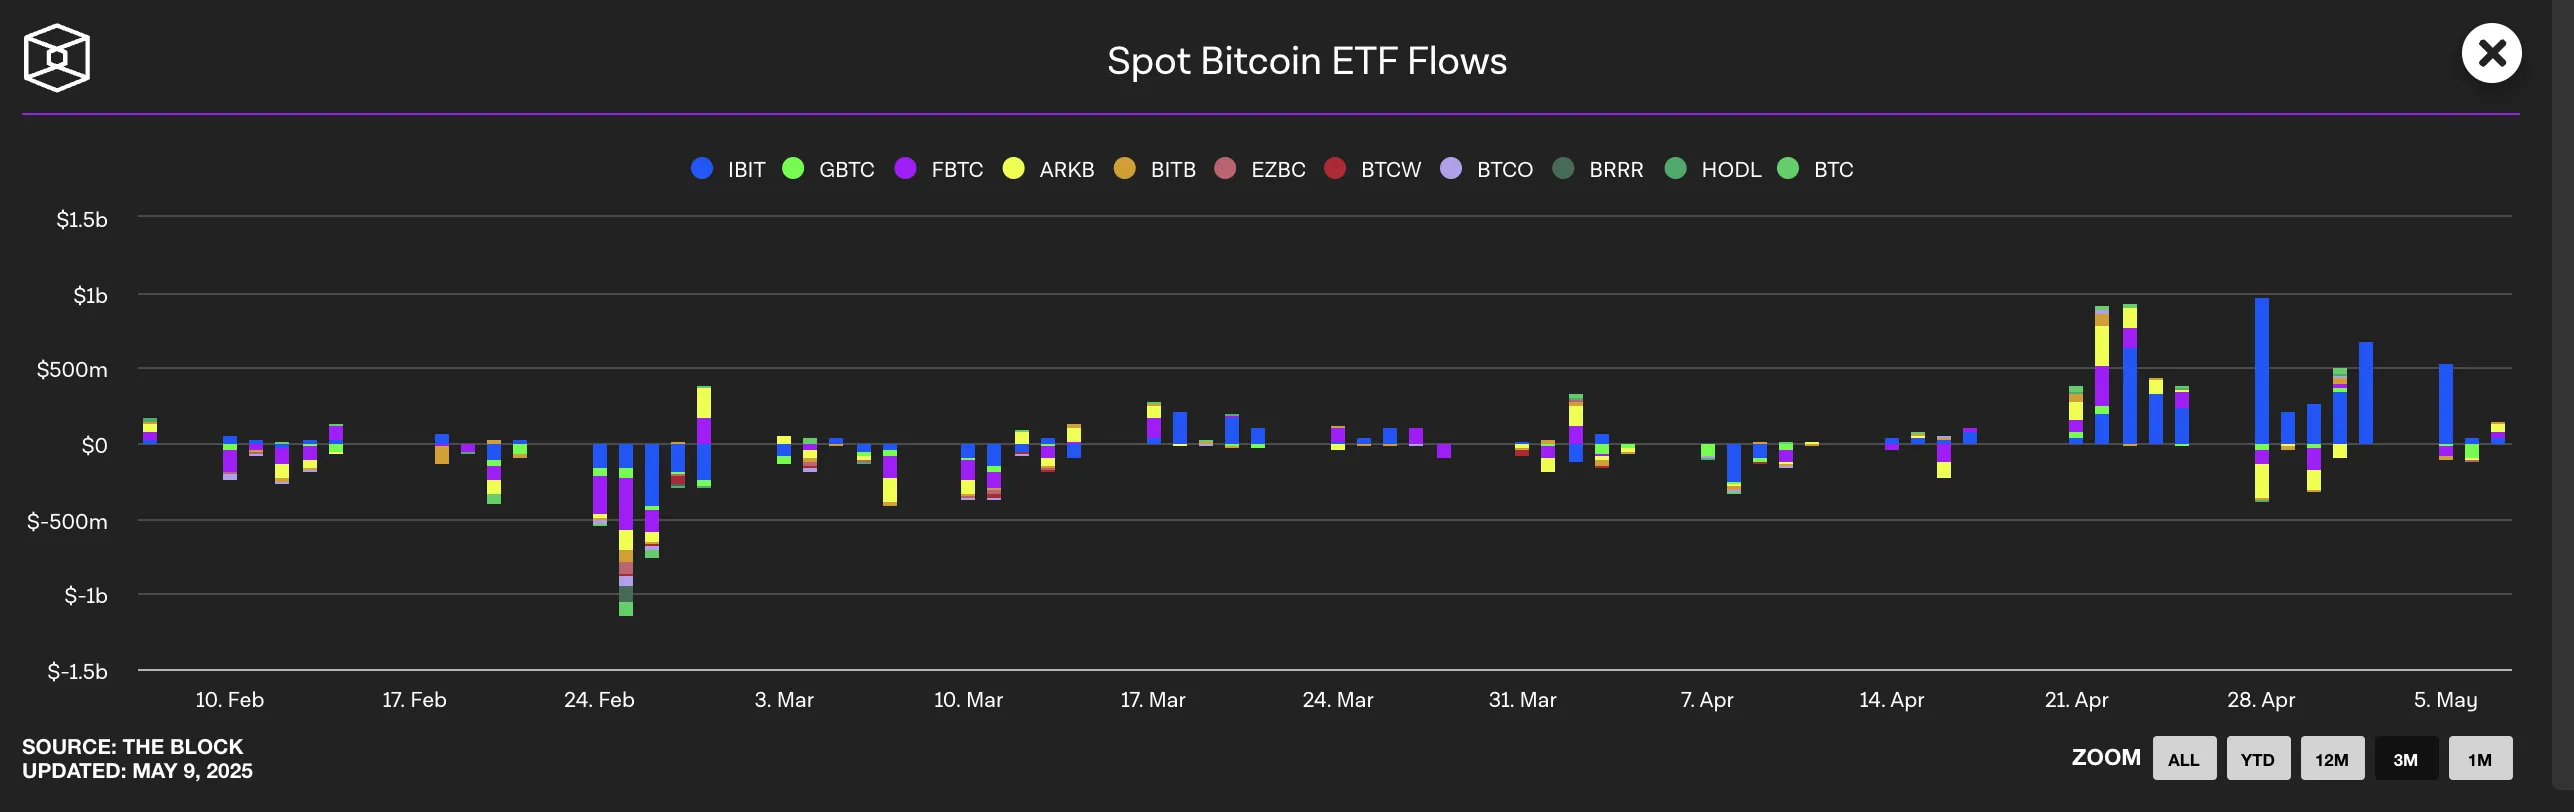Set zoom range to ALL
The image size is (2574, 812).
coord(2184,759)
